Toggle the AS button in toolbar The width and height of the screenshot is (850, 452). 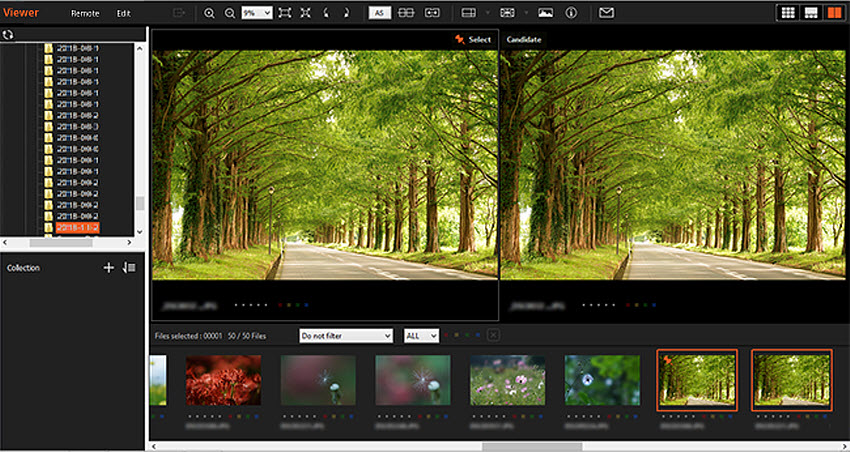coord(379,13)
